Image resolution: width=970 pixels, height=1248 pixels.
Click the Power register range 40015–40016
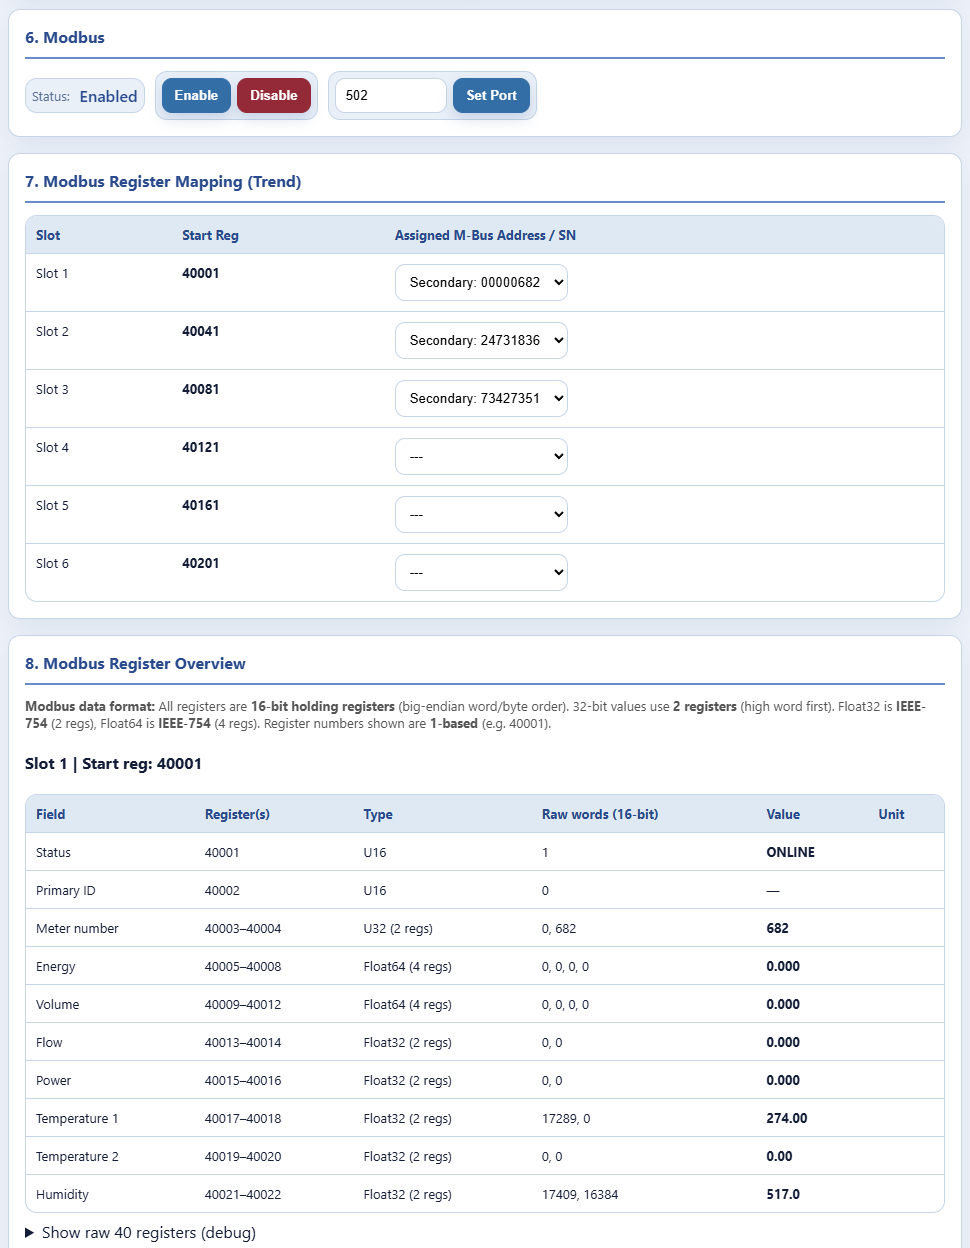point(243,1080)
